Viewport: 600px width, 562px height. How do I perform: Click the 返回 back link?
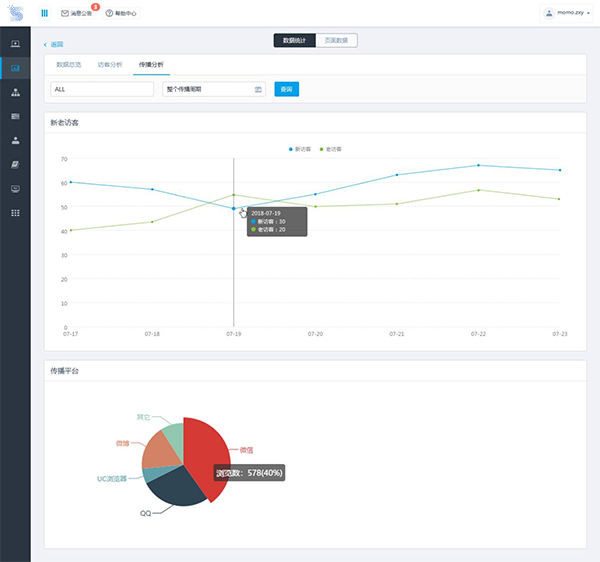(57, 45)
